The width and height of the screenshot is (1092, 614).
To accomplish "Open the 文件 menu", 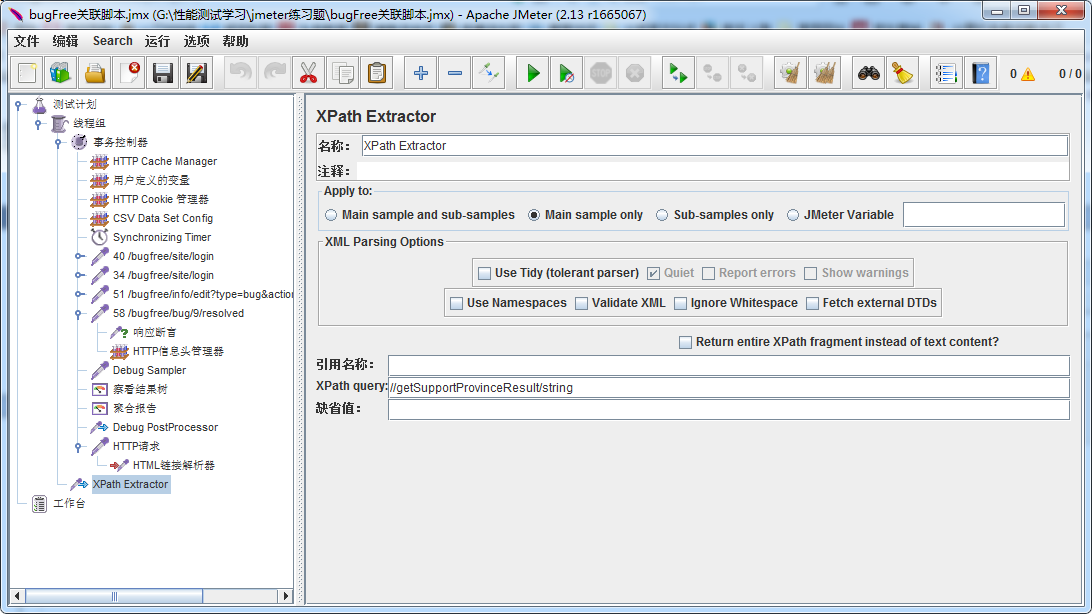I will [x=26, y=41].
